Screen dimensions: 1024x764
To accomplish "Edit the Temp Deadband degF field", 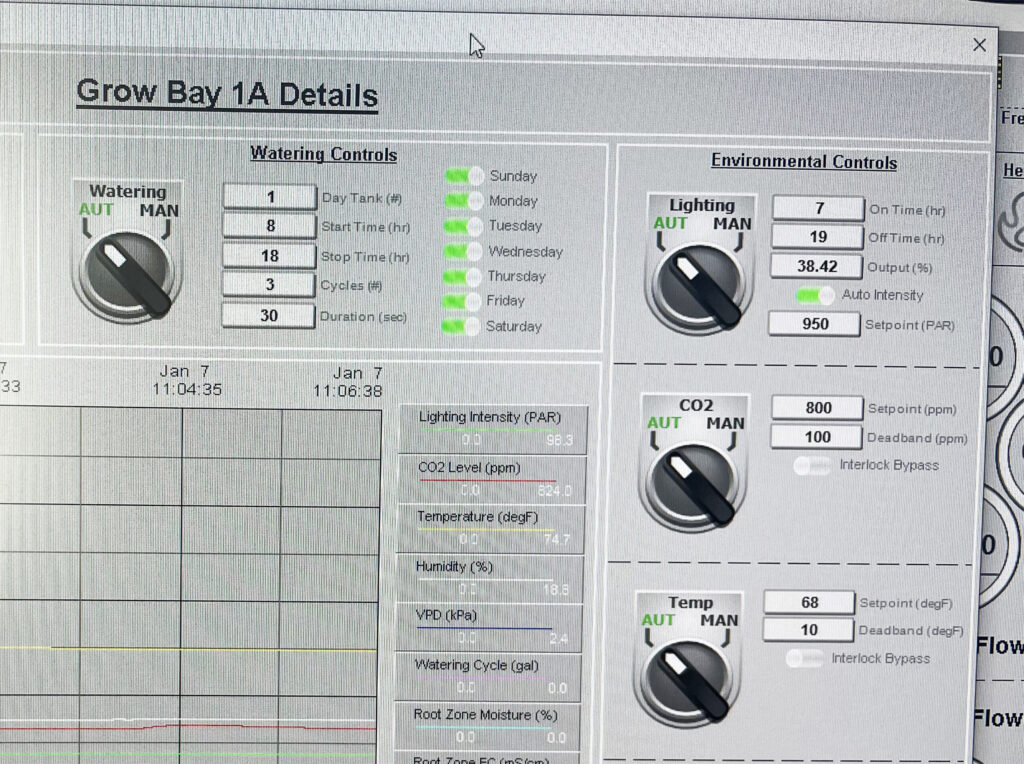I will tap(809, 630).
